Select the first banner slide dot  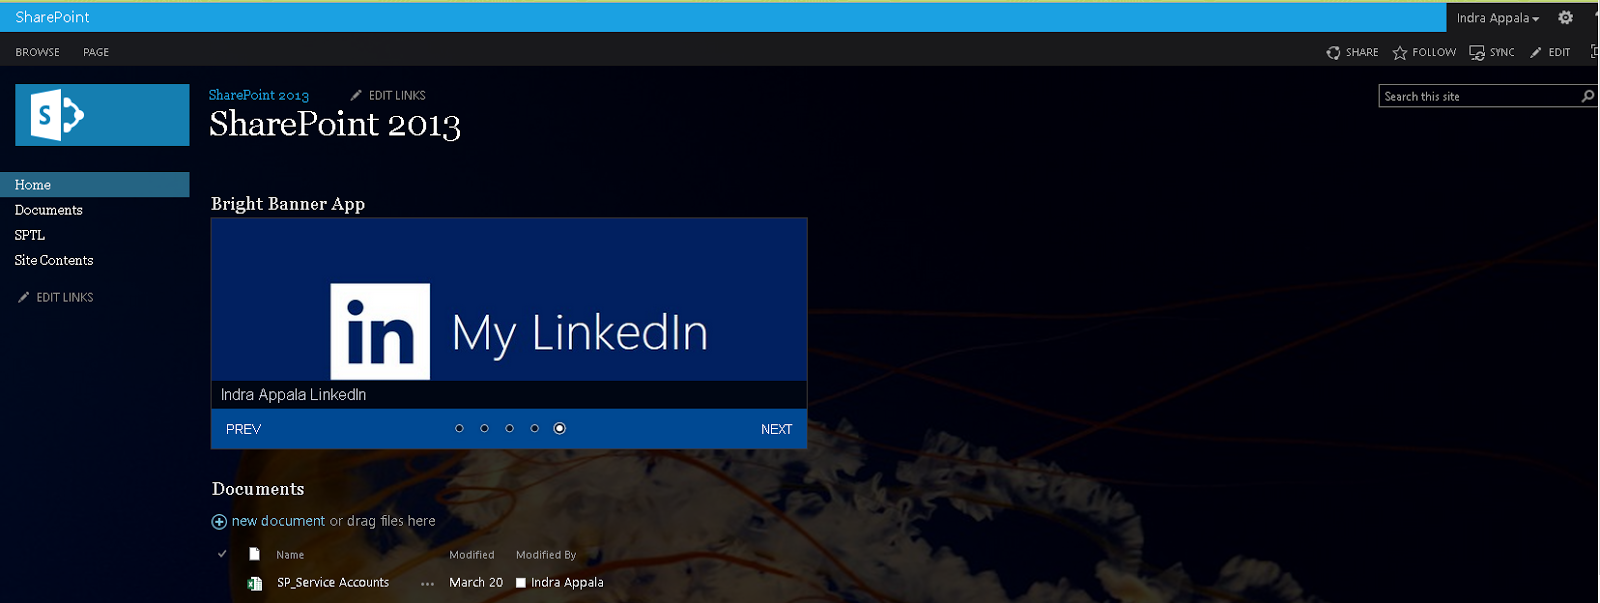coord(459,428)
